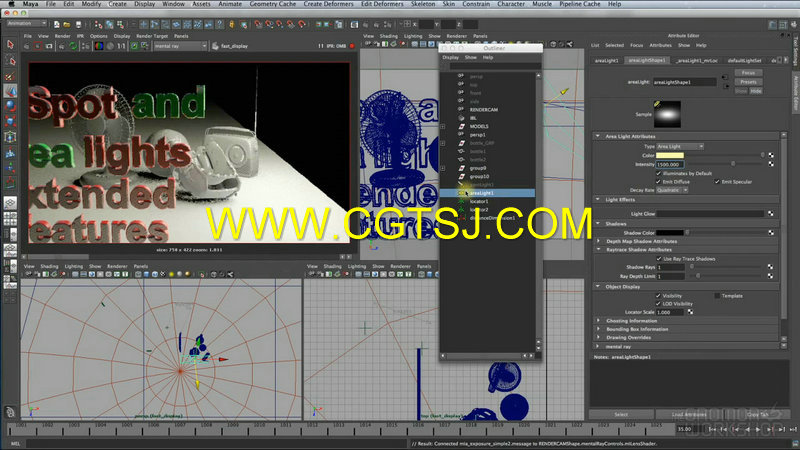This screenshot has height=450, width=800.
Task: Click the checker map button beside Shadow Color
Action: [771, 233]
